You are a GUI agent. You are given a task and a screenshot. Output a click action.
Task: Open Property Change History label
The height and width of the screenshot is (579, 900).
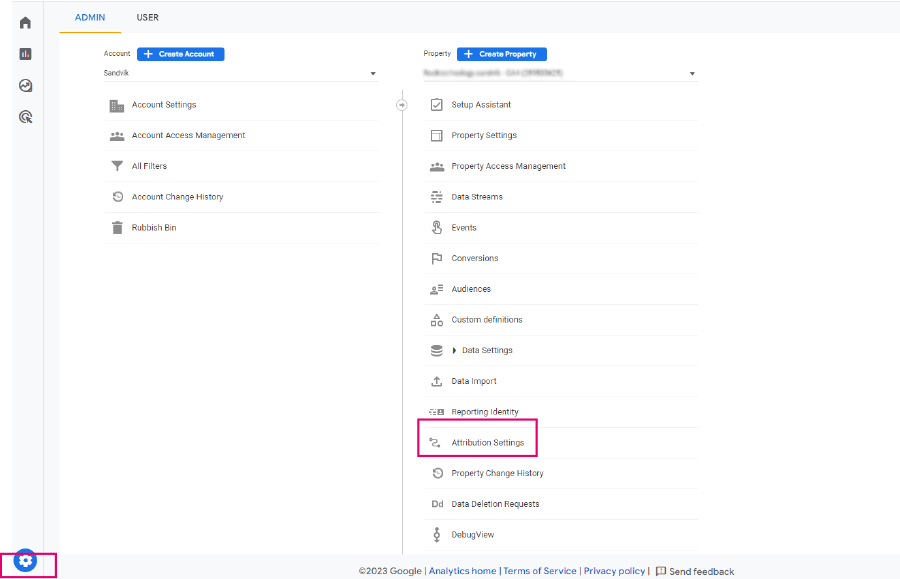coord(497,473)
